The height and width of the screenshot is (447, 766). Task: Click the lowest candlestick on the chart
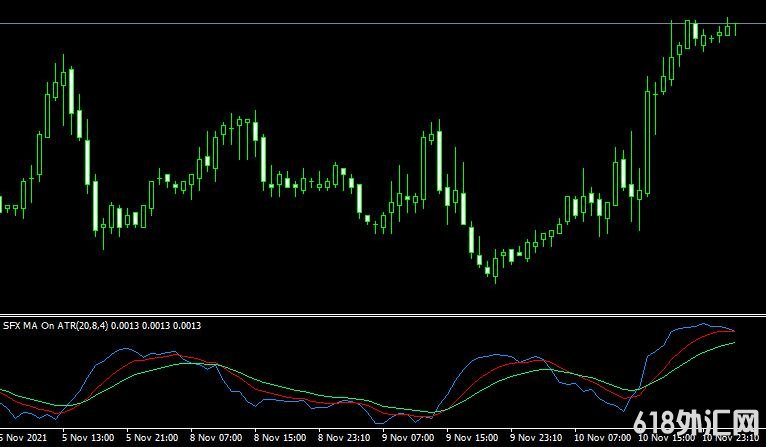pos(494,266)
